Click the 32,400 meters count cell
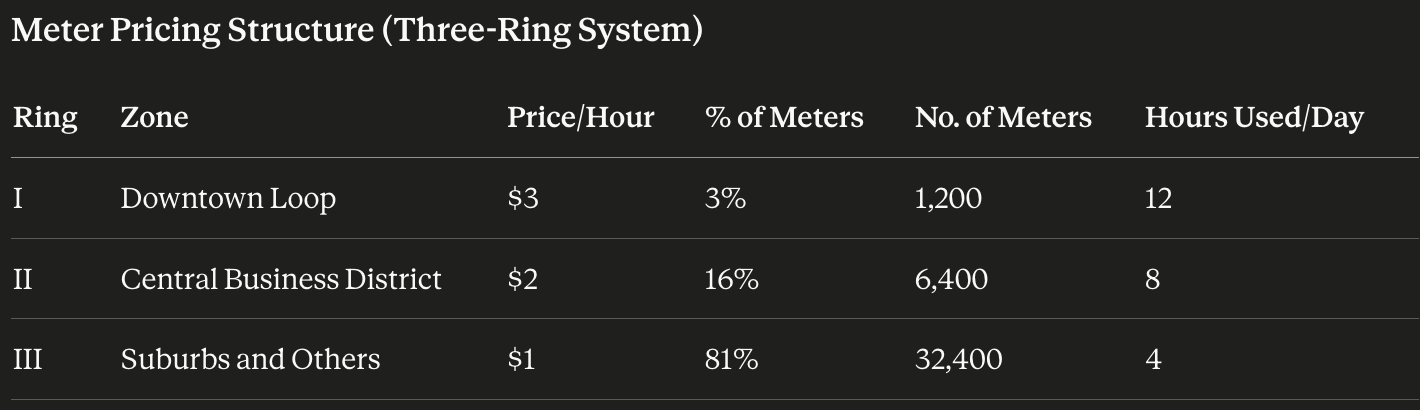 (958, 358)
